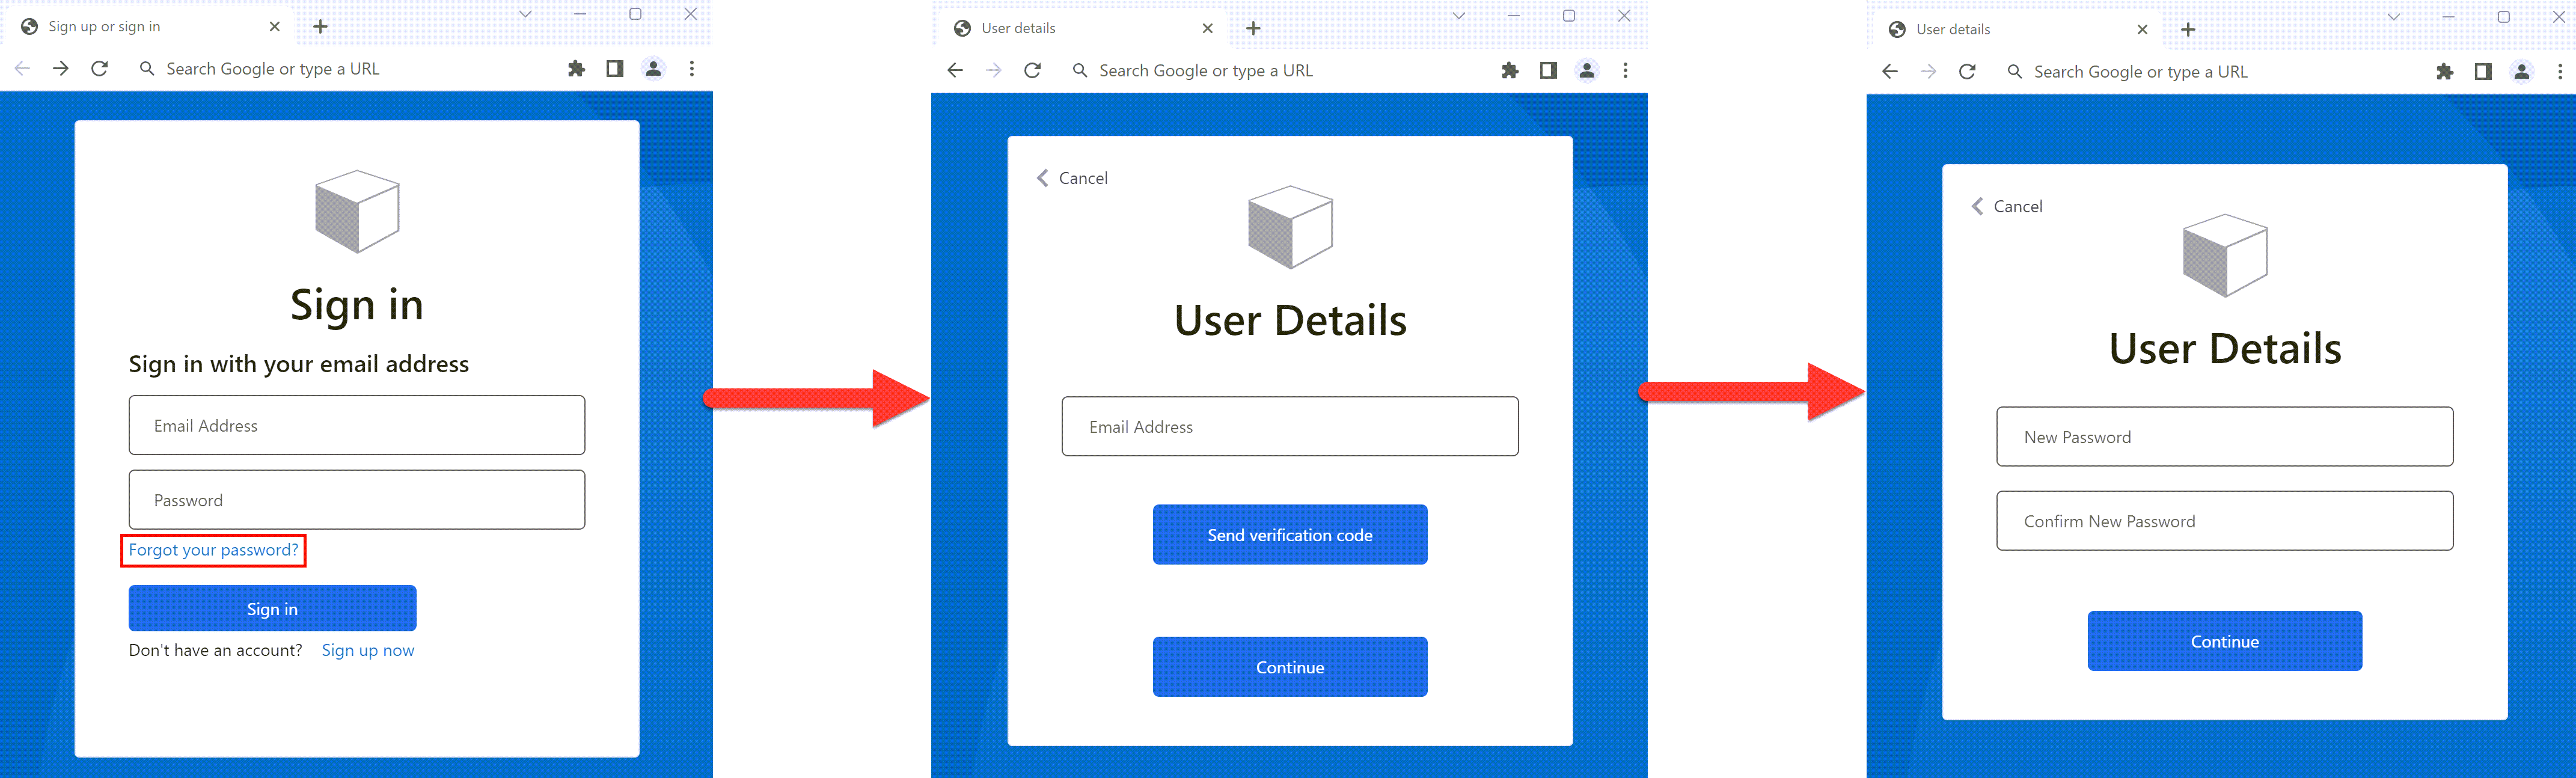The width and height of the screenshot is (2576, 778).
Task: Select the 'Sign up or sign in' tab
Action: coord(150,27)
